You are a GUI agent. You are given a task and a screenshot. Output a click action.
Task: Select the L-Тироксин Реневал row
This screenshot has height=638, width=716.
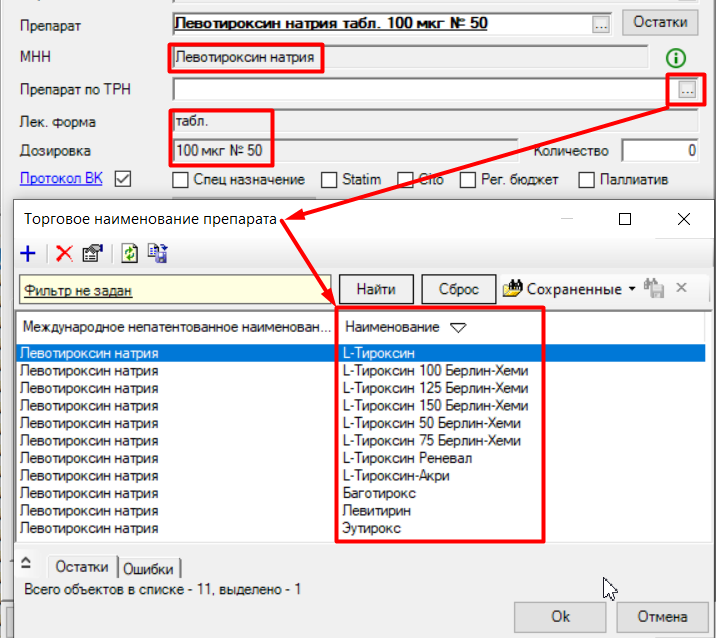coord(361,458)
